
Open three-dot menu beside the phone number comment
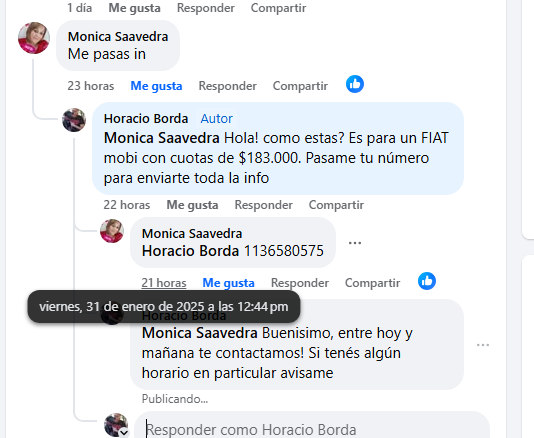click(x=355, y=243)
